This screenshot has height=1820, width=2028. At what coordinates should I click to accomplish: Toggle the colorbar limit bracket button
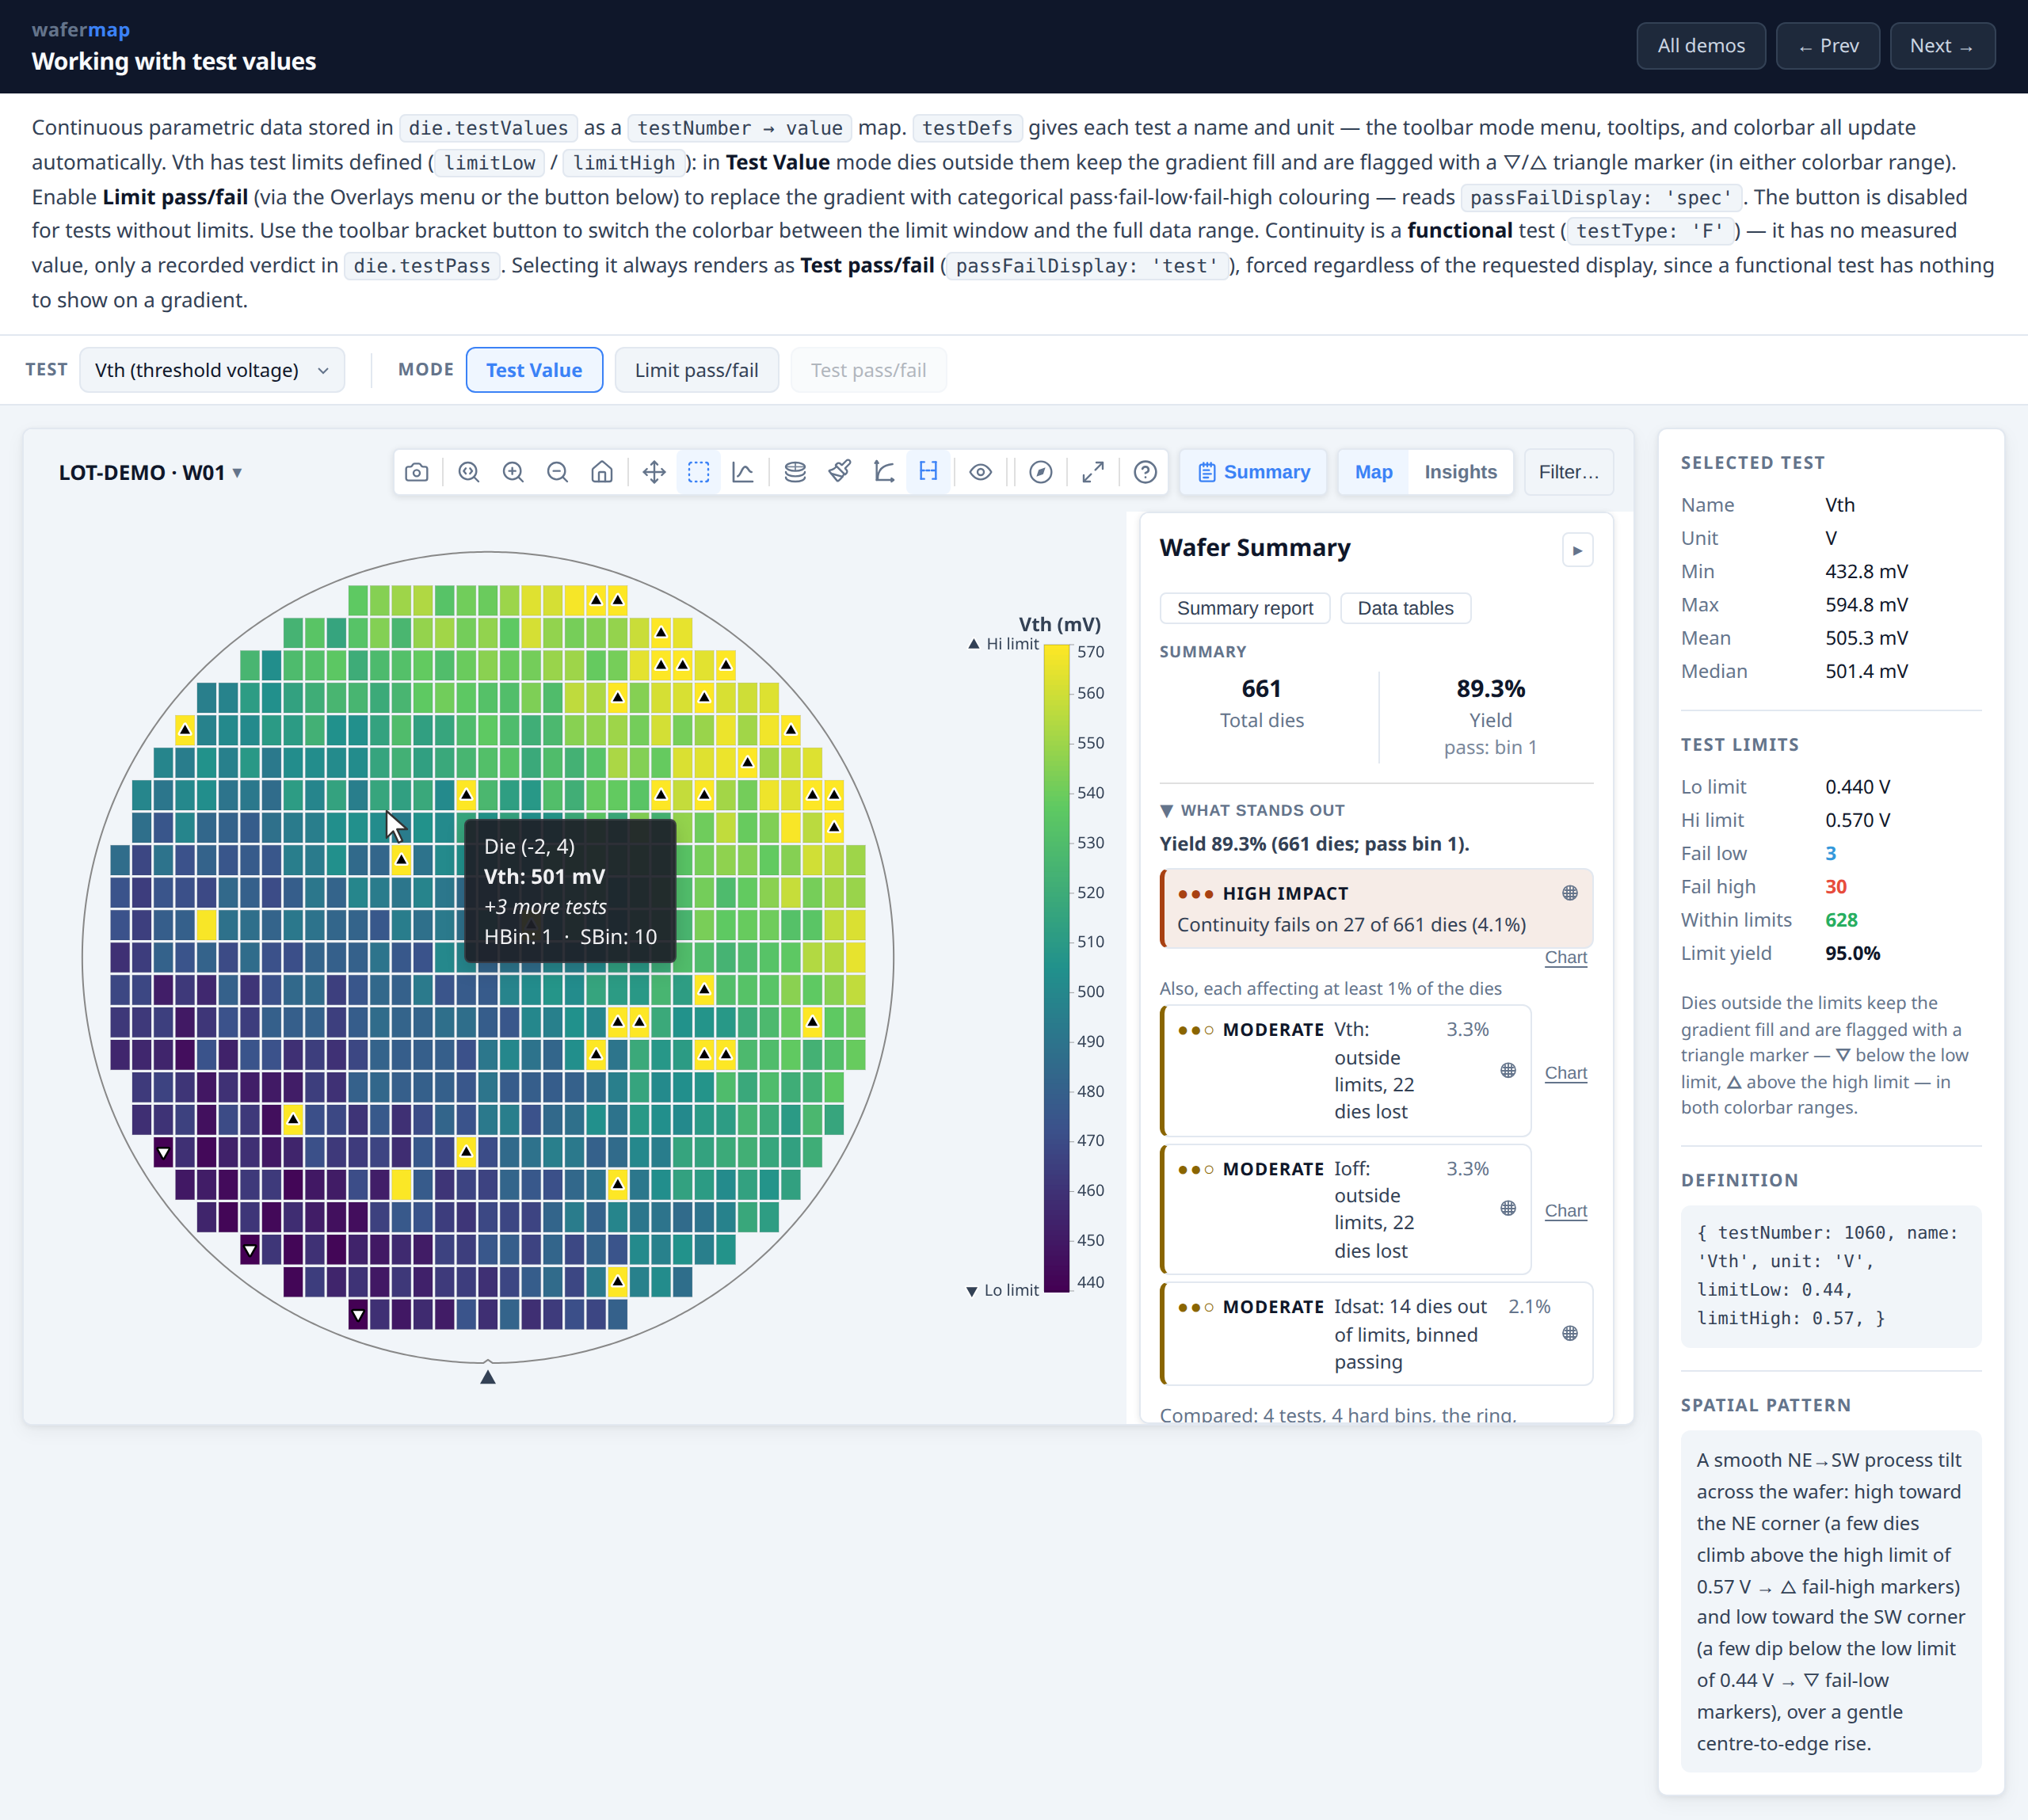click(x=928, y=472)
